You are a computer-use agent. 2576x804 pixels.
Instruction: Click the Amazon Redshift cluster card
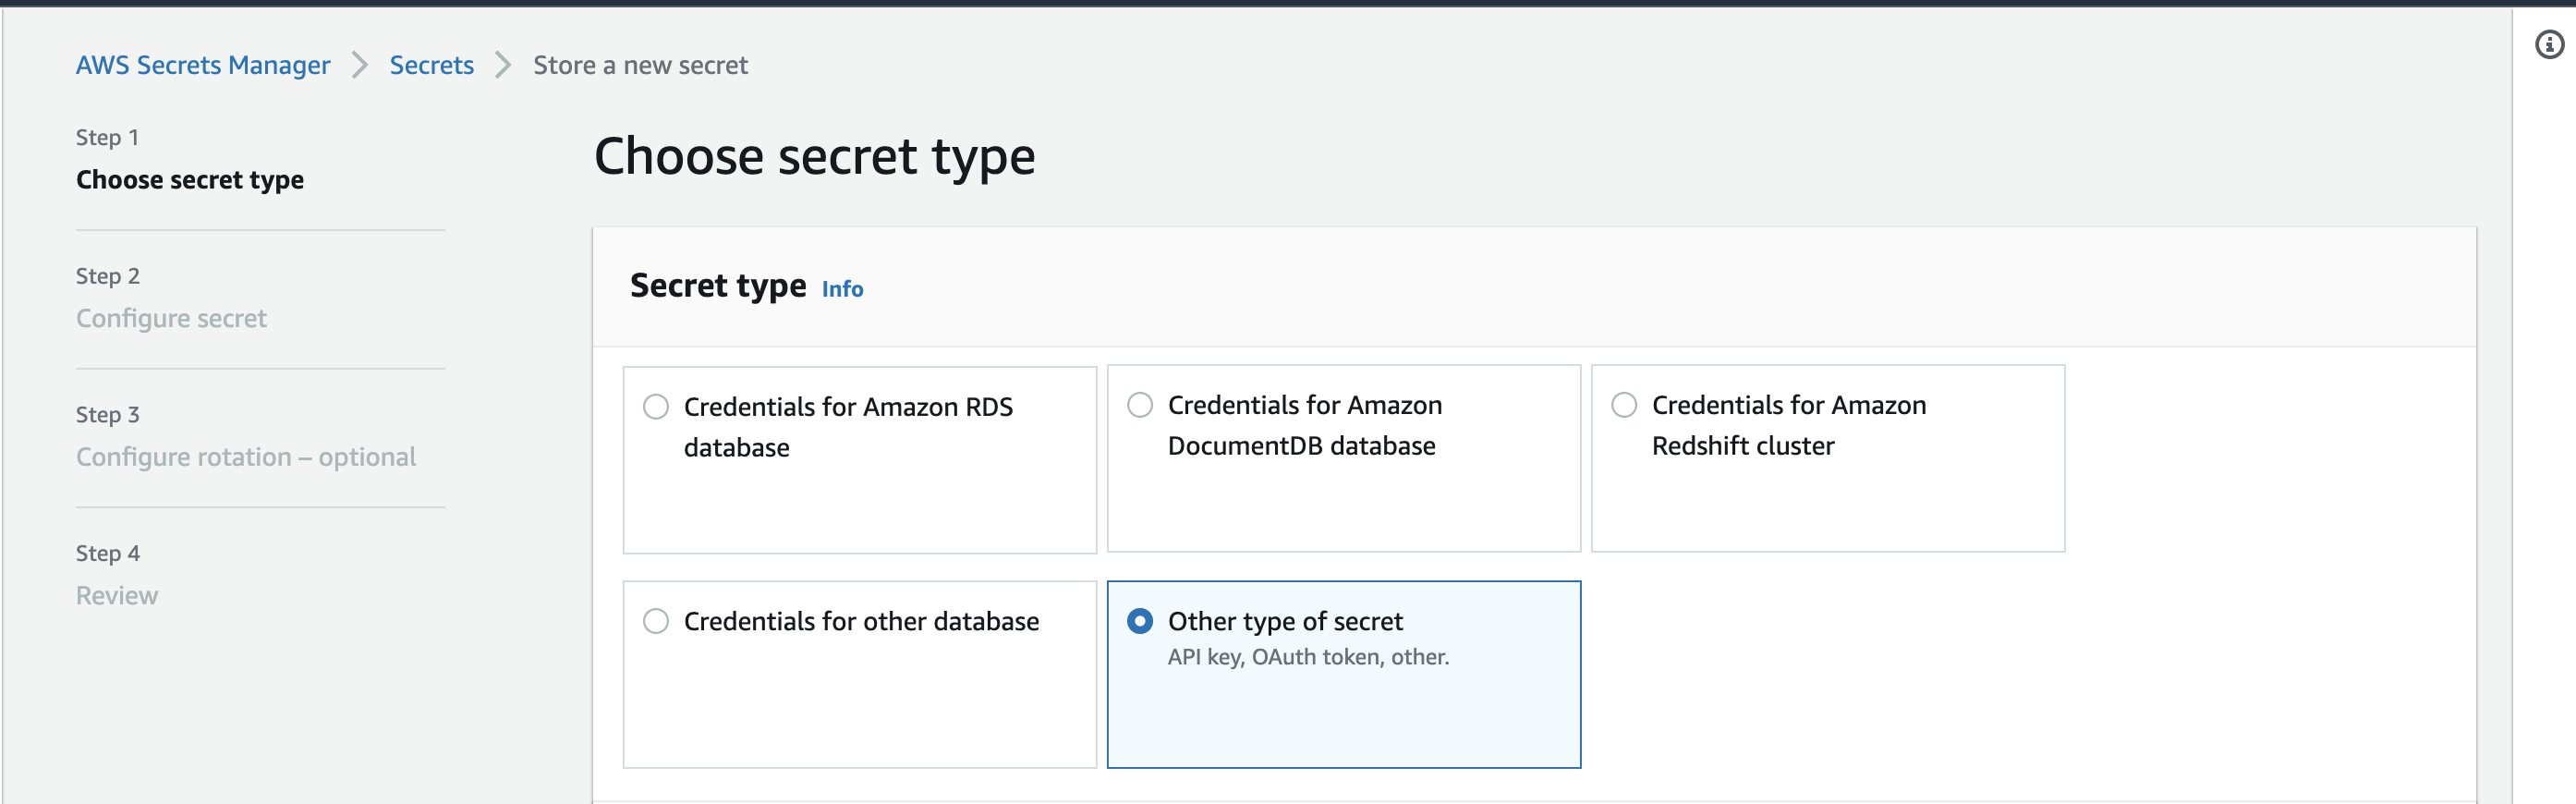(1828, 458)
